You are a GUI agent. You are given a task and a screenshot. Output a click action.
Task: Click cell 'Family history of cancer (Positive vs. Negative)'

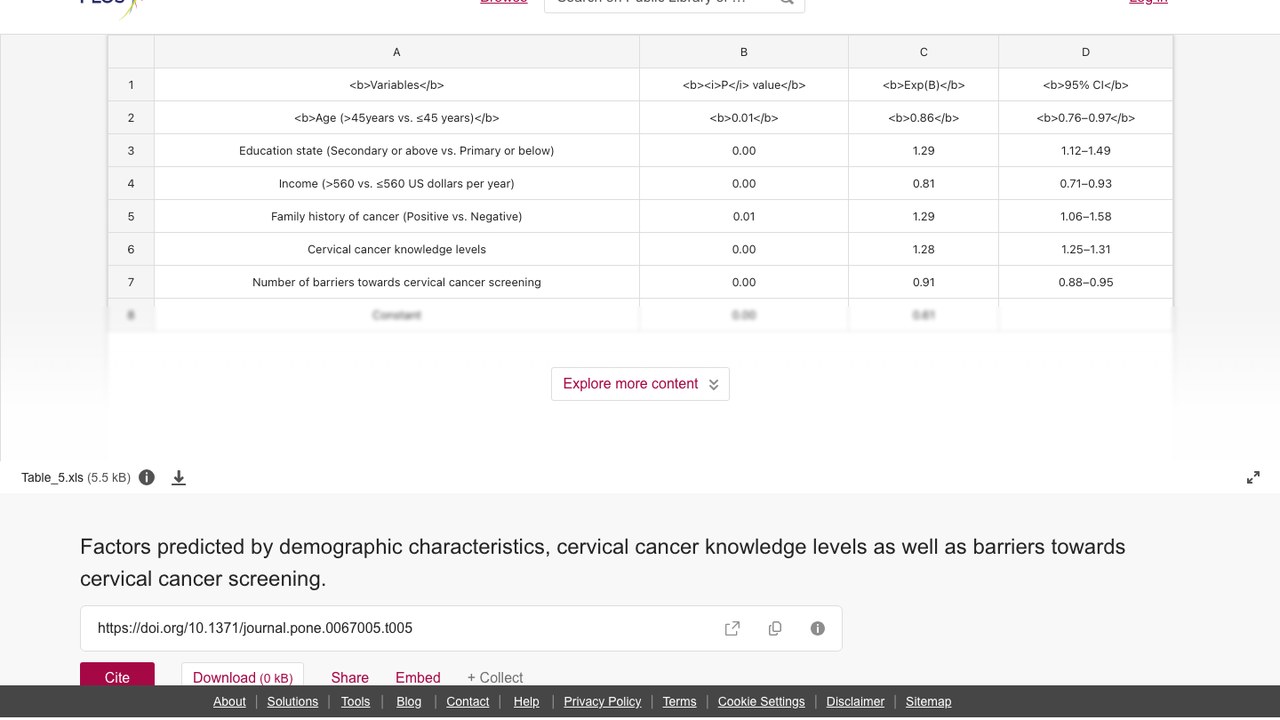coord(397,216)
